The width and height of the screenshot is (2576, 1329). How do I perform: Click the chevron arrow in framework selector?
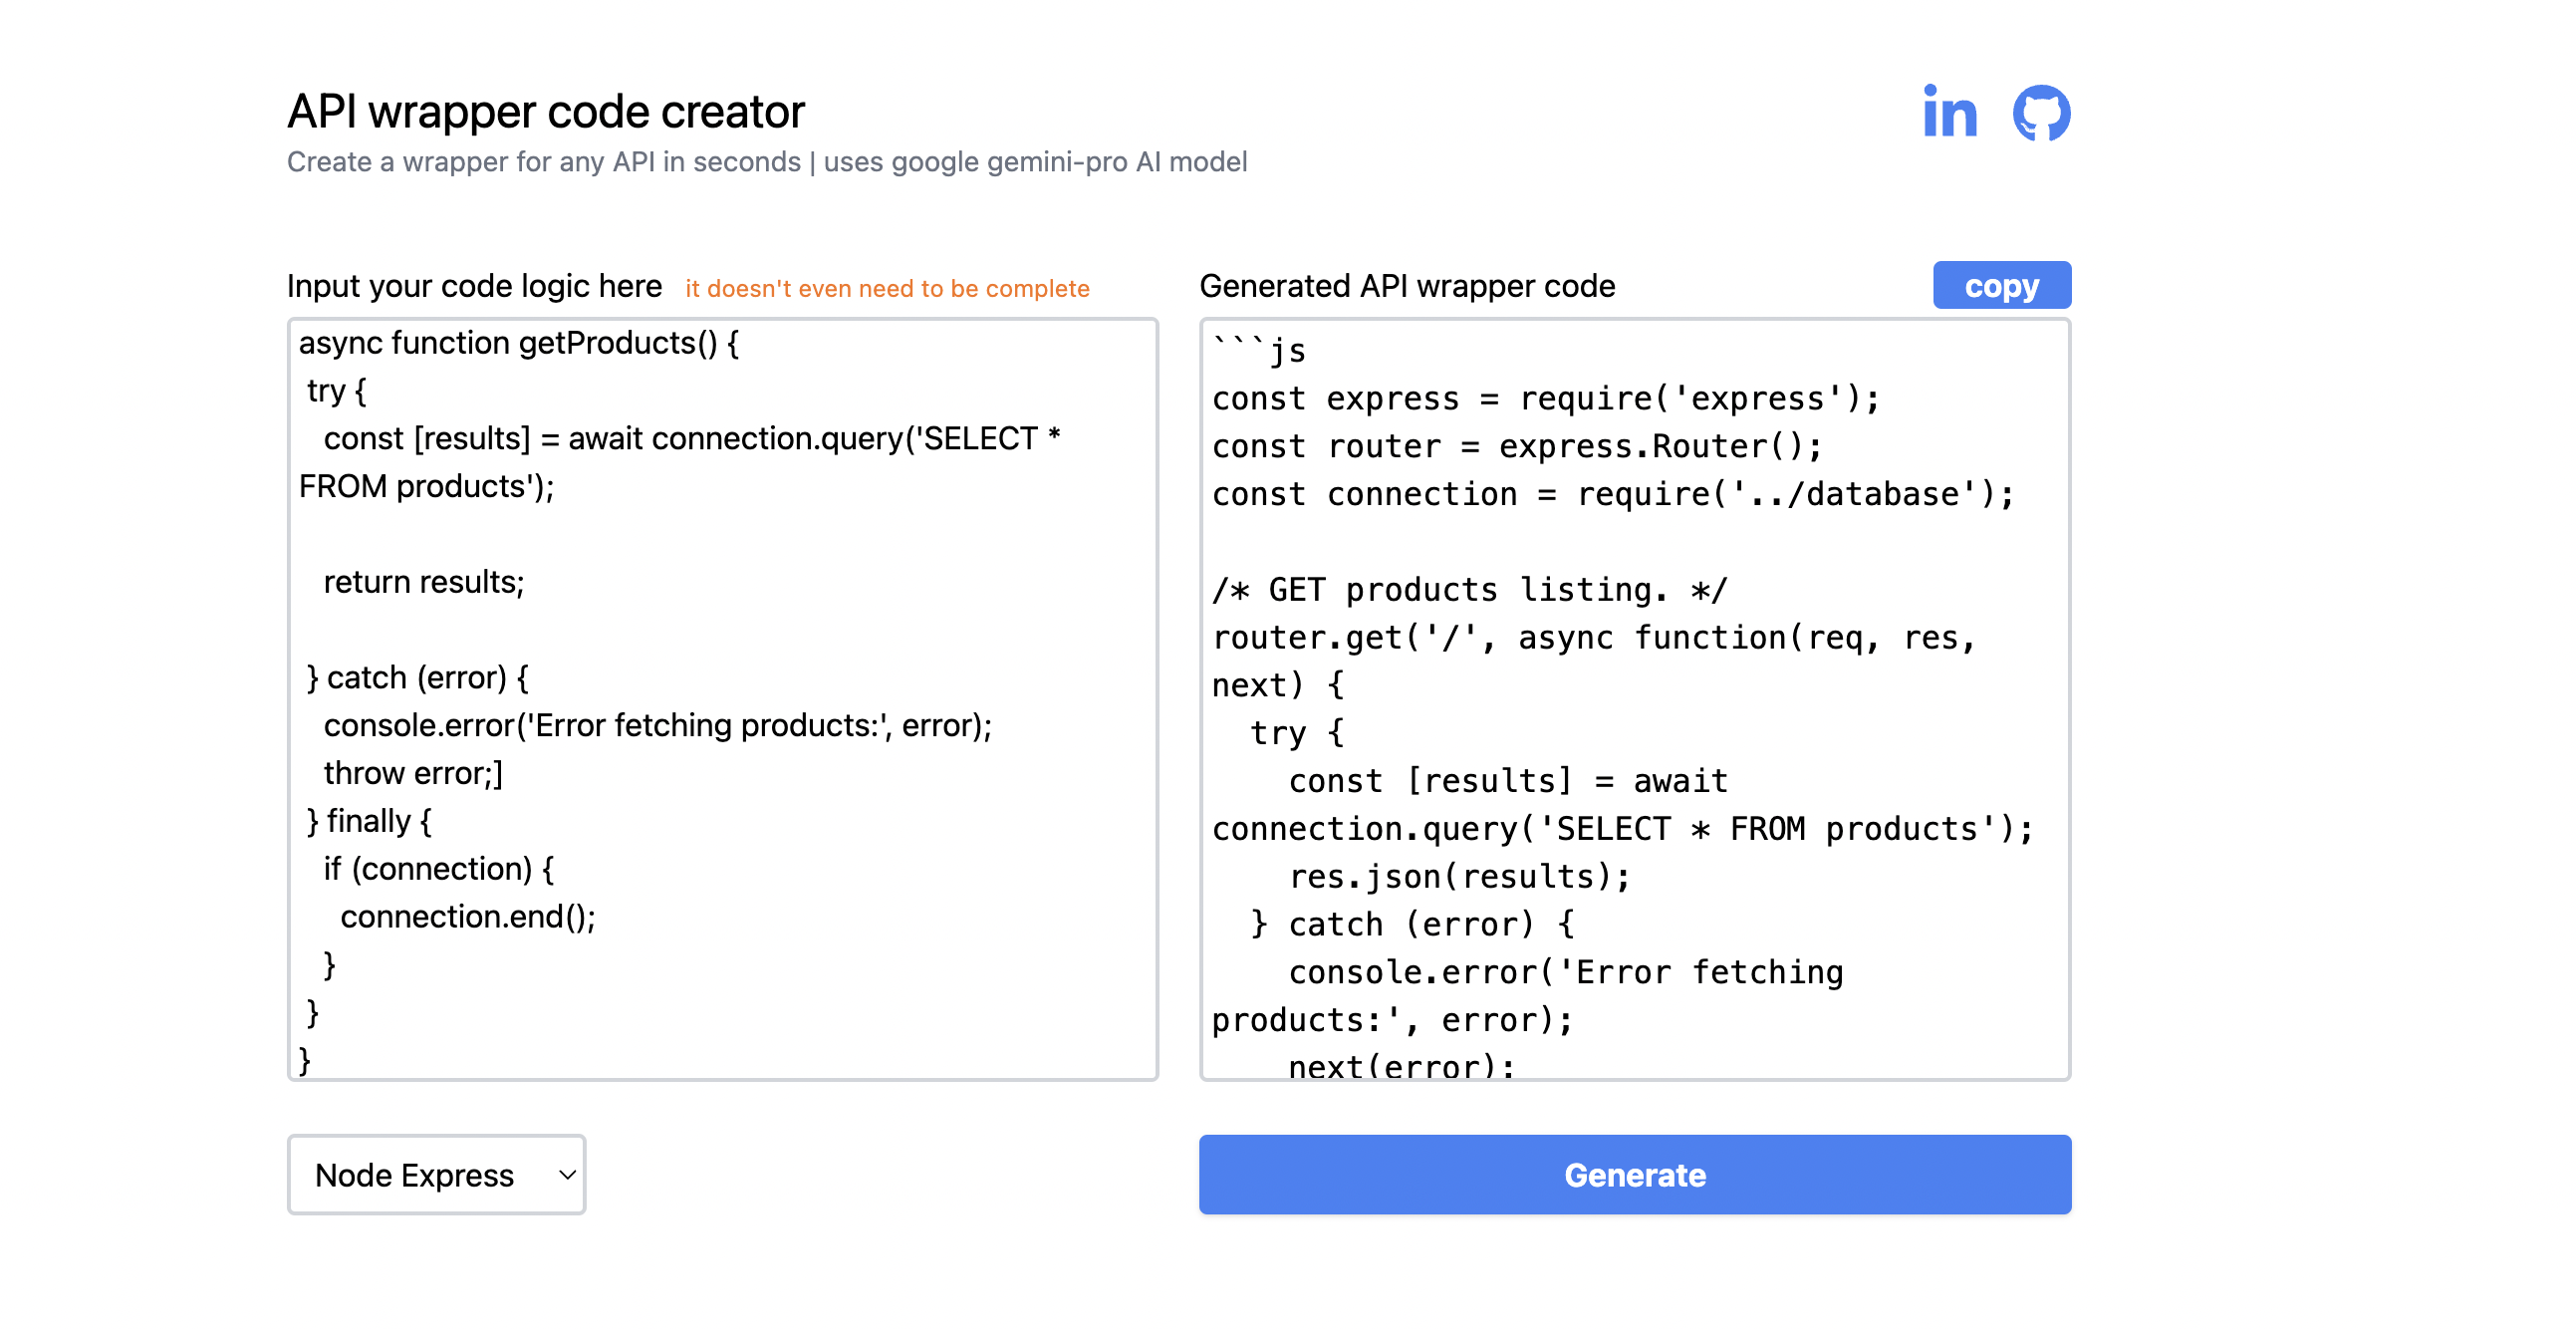coord(567,1174)
